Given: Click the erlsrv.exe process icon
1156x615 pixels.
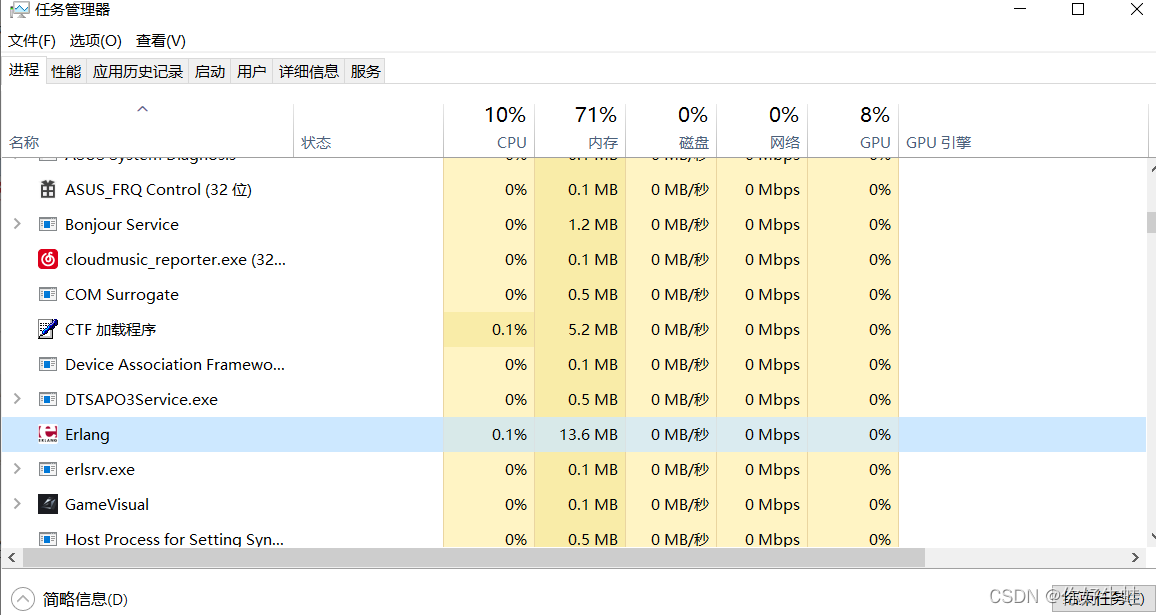Looking at the screenshot, I should [48, 469].
